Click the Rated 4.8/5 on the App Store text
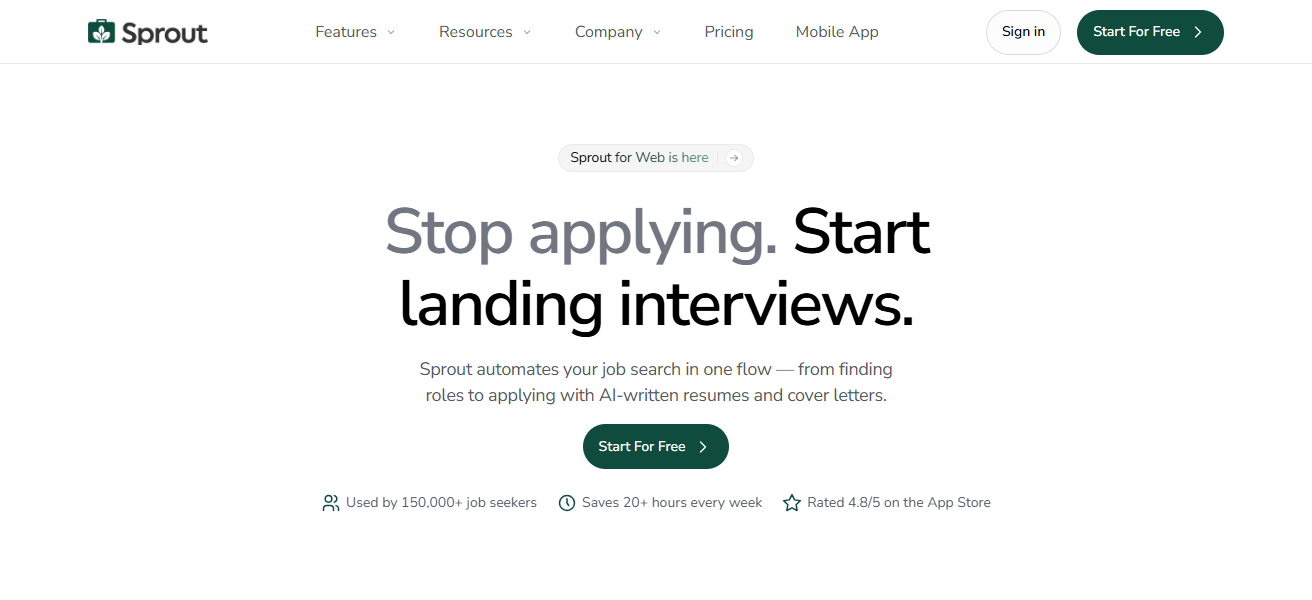Screen dimensions: 1312x600 pos(899,503)
